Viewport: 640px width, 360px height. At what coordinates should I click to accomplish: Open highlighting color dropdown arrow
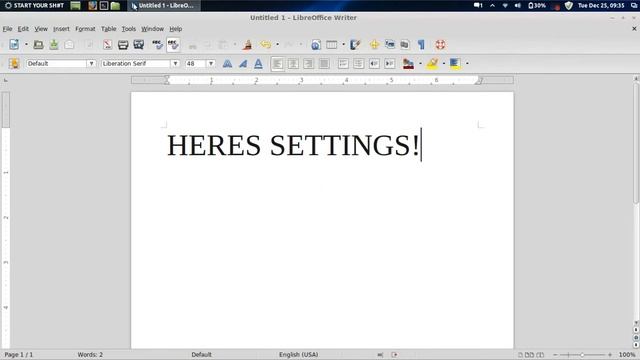point(444,64)
